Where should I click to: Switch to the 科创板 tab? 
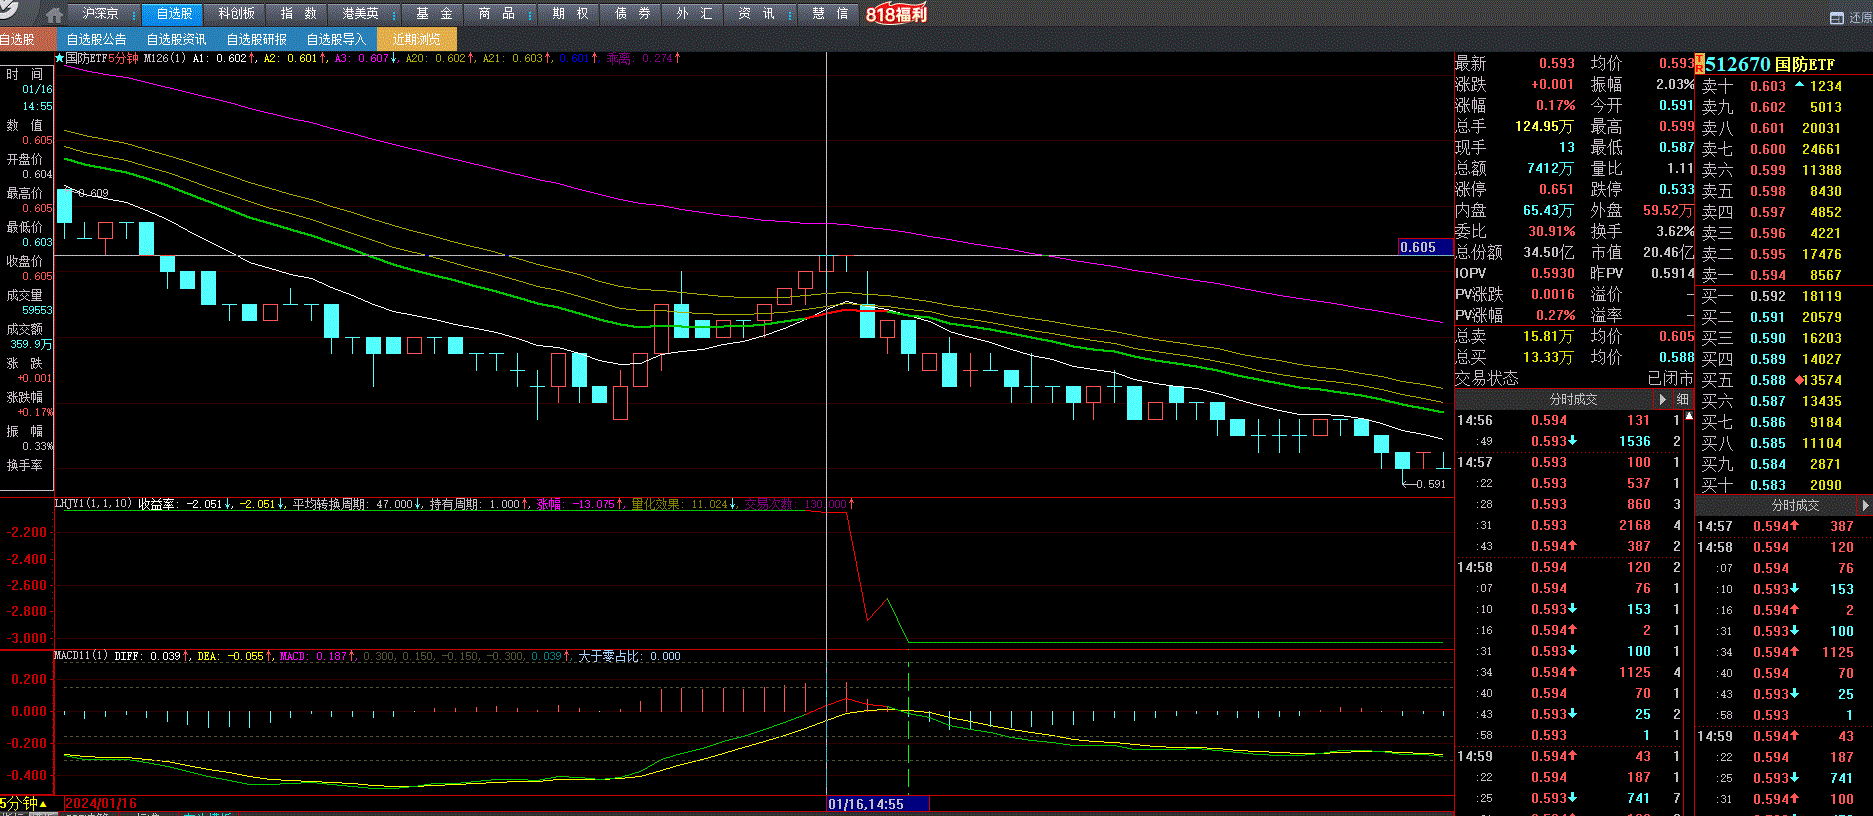[x=237, y=14]
